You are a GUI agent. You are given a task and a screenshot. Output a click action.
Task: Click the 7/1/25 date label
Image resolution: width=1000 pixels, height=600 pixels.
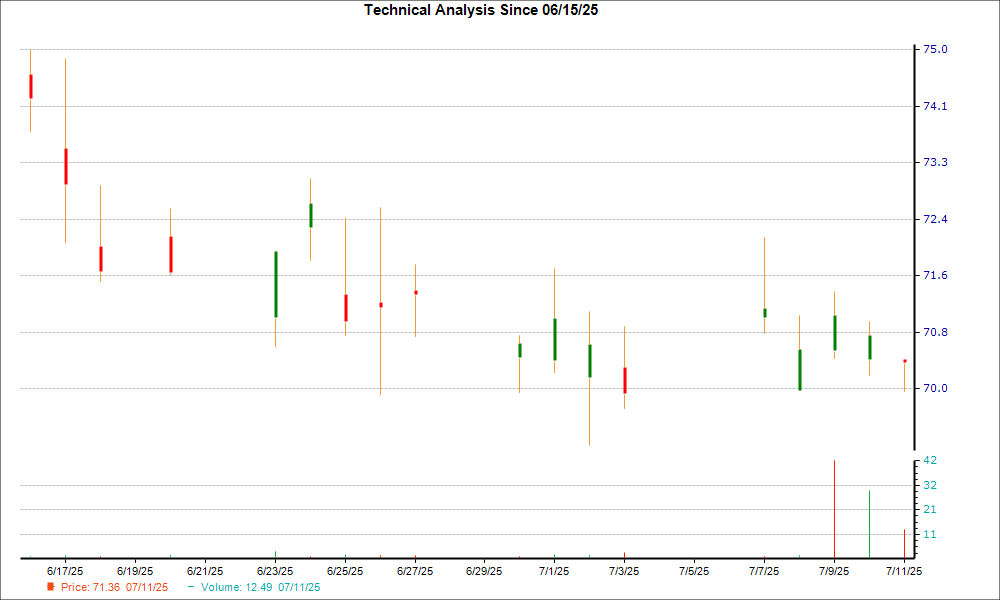point(554,571)
